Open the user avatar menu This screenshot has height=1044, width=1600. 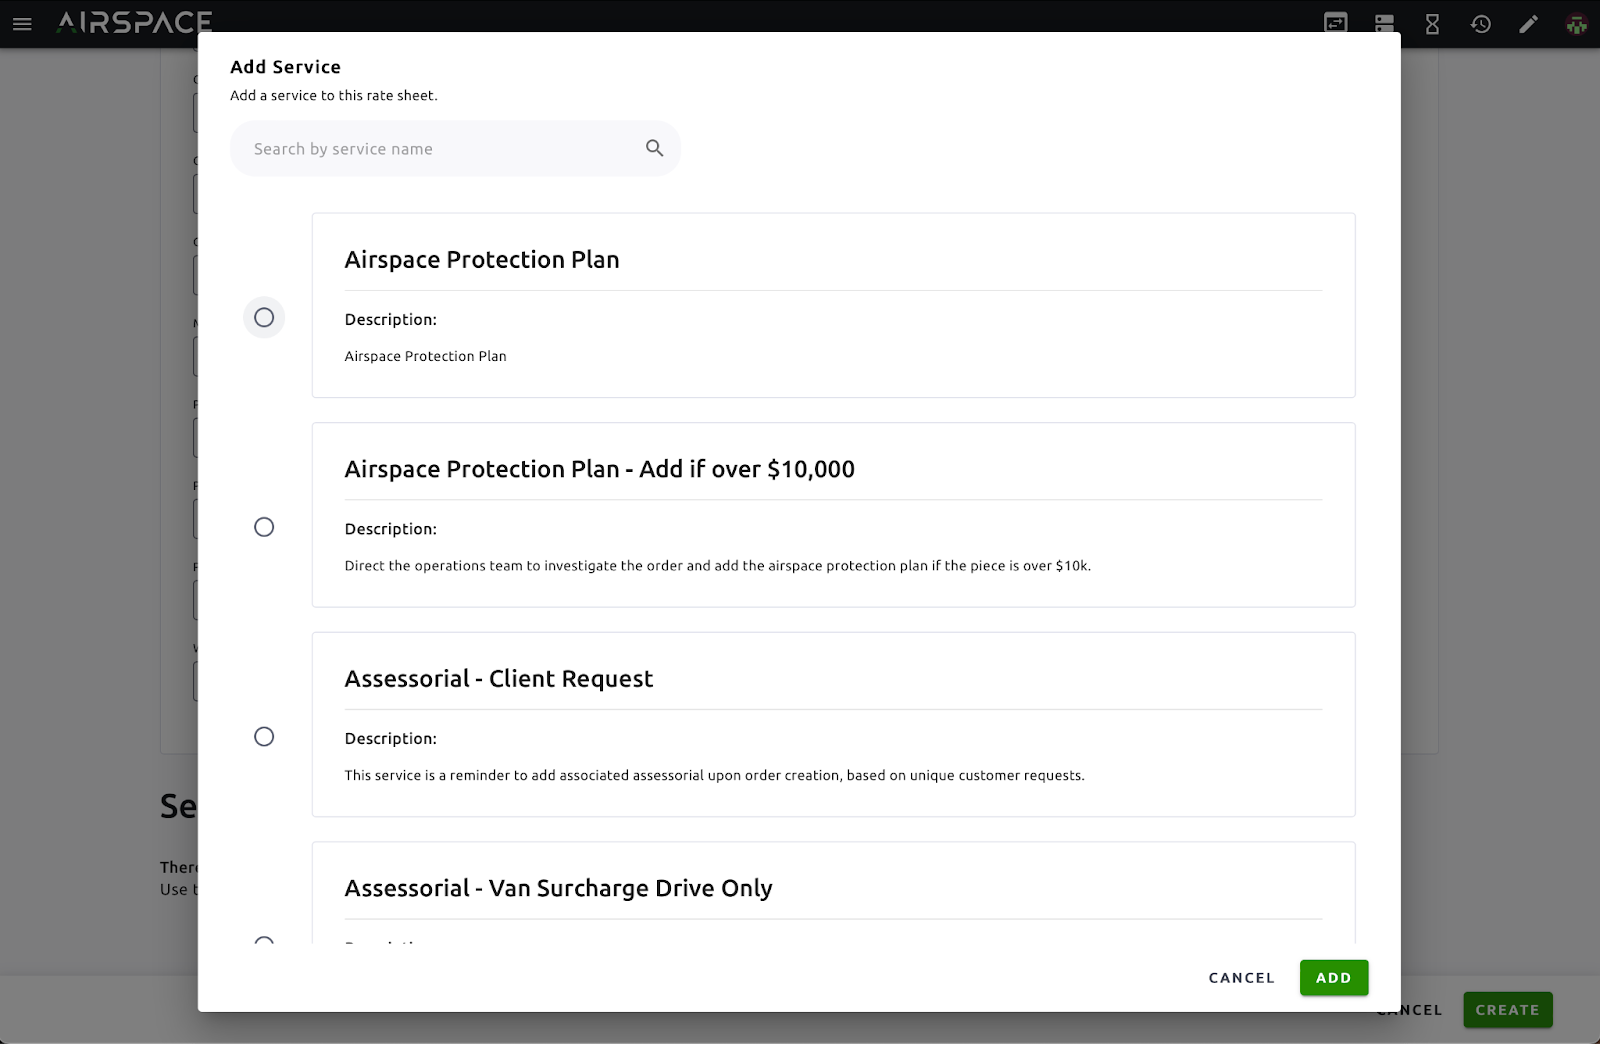pos(1577,23)
